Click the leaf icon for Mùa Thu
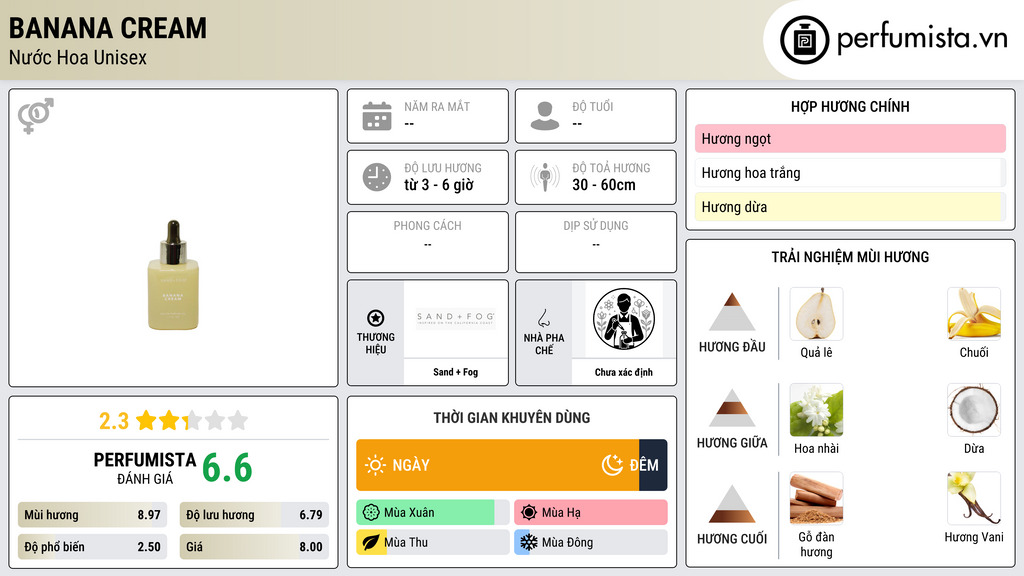1024x576 pixels. 371,542
